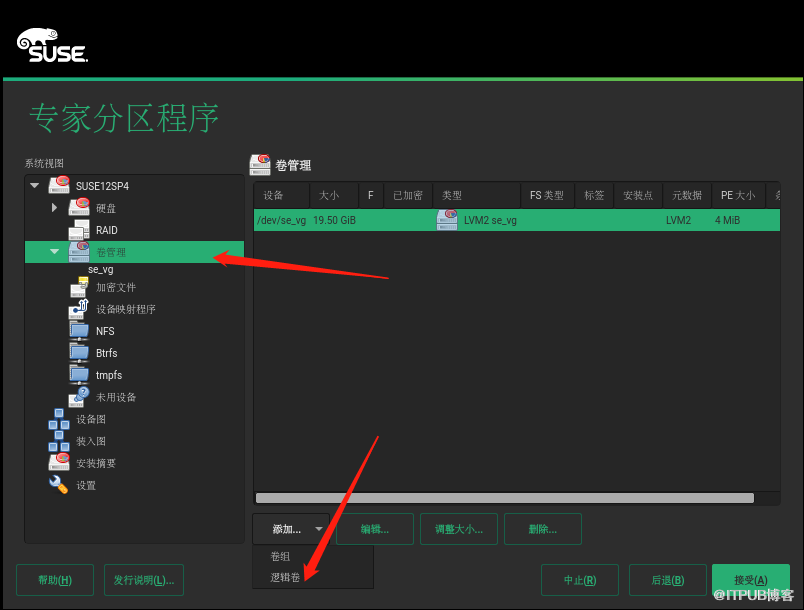The width and height of the screenshot is (804, 610).
Task: Open the 添加 dropdown arrow
Action: tap(319, 528)
